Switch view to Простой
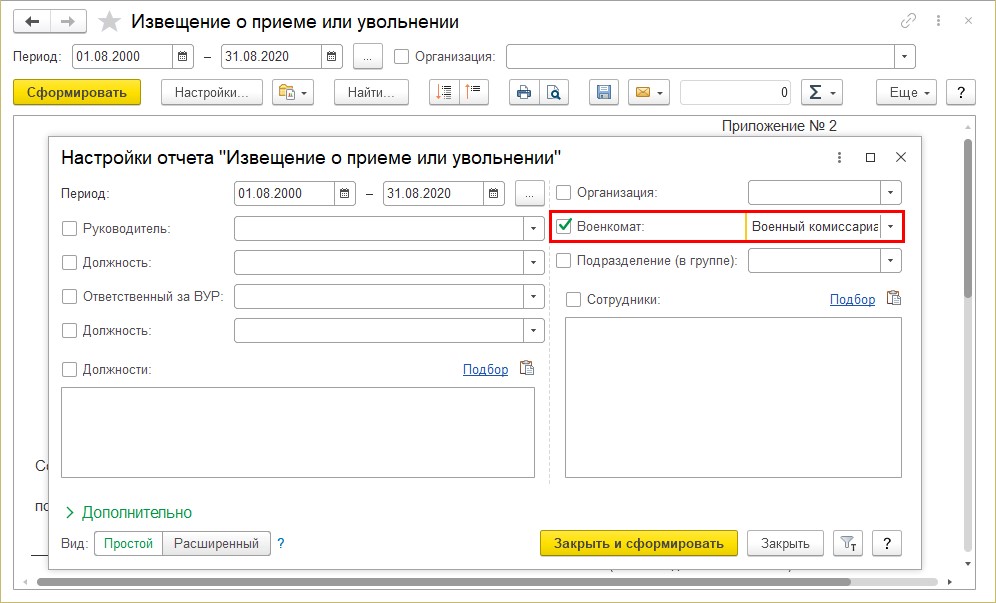 (128, 543)
